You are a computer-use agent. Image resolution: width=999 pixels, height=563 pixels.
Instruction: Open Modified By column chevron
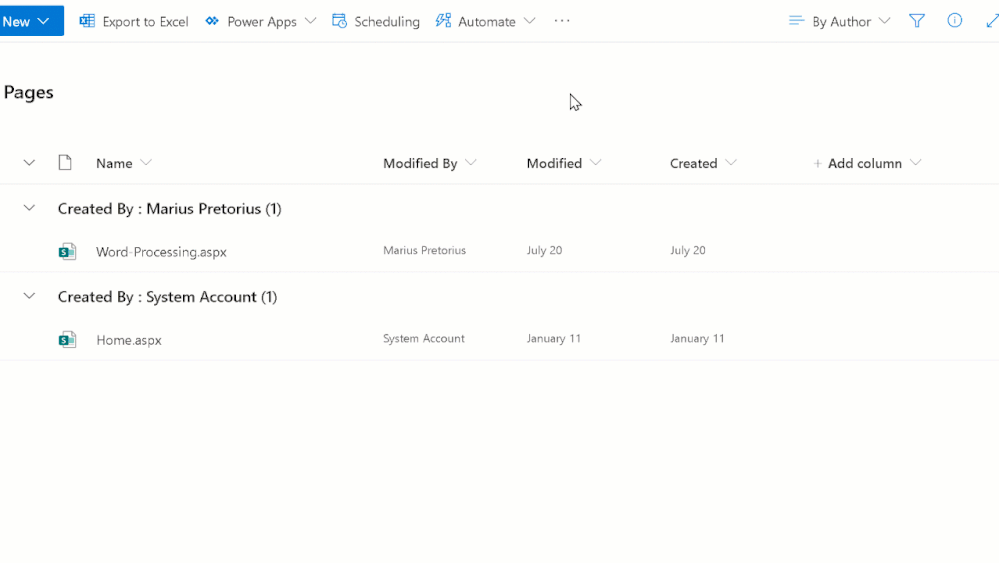[471, 163]
